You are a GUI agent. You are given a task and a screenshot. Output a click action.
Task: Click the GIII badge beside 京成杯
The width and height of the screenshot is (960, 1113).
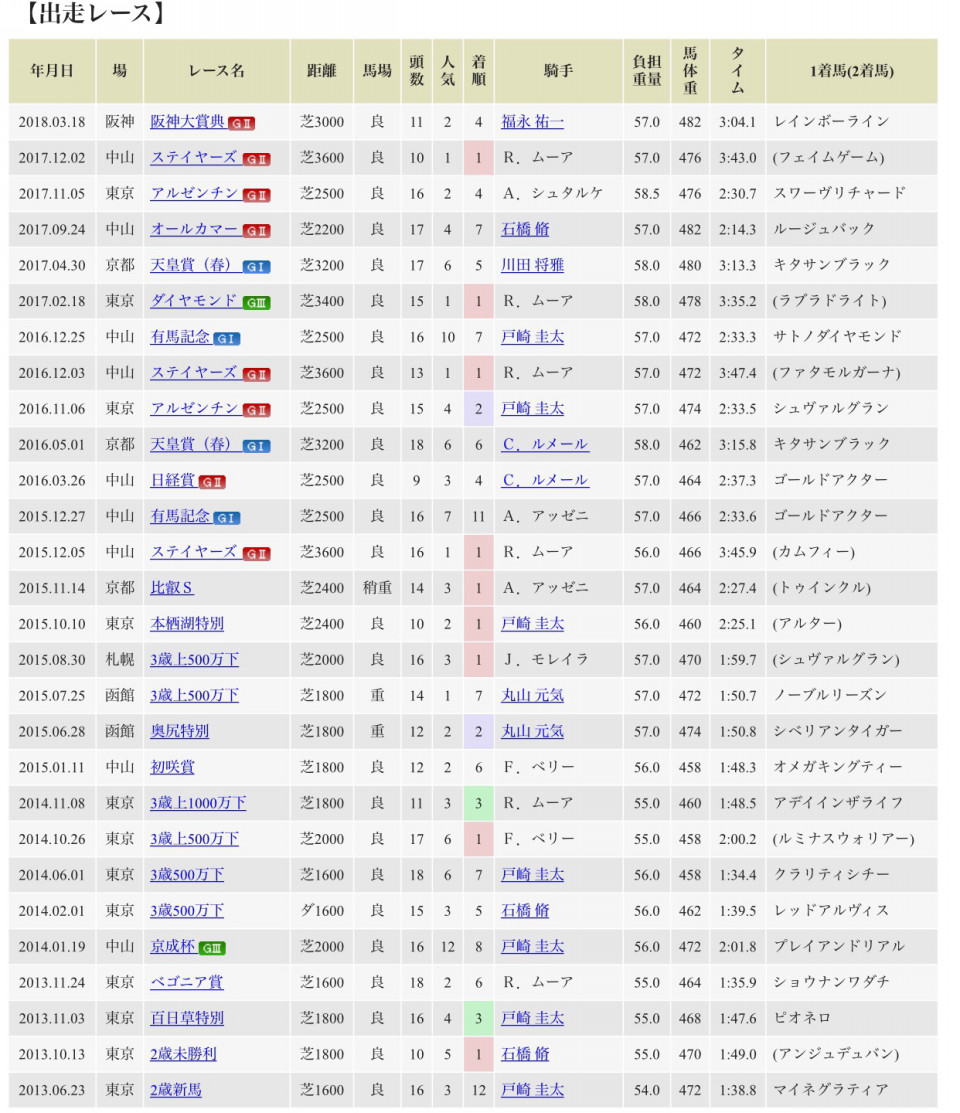pos(212,948)
